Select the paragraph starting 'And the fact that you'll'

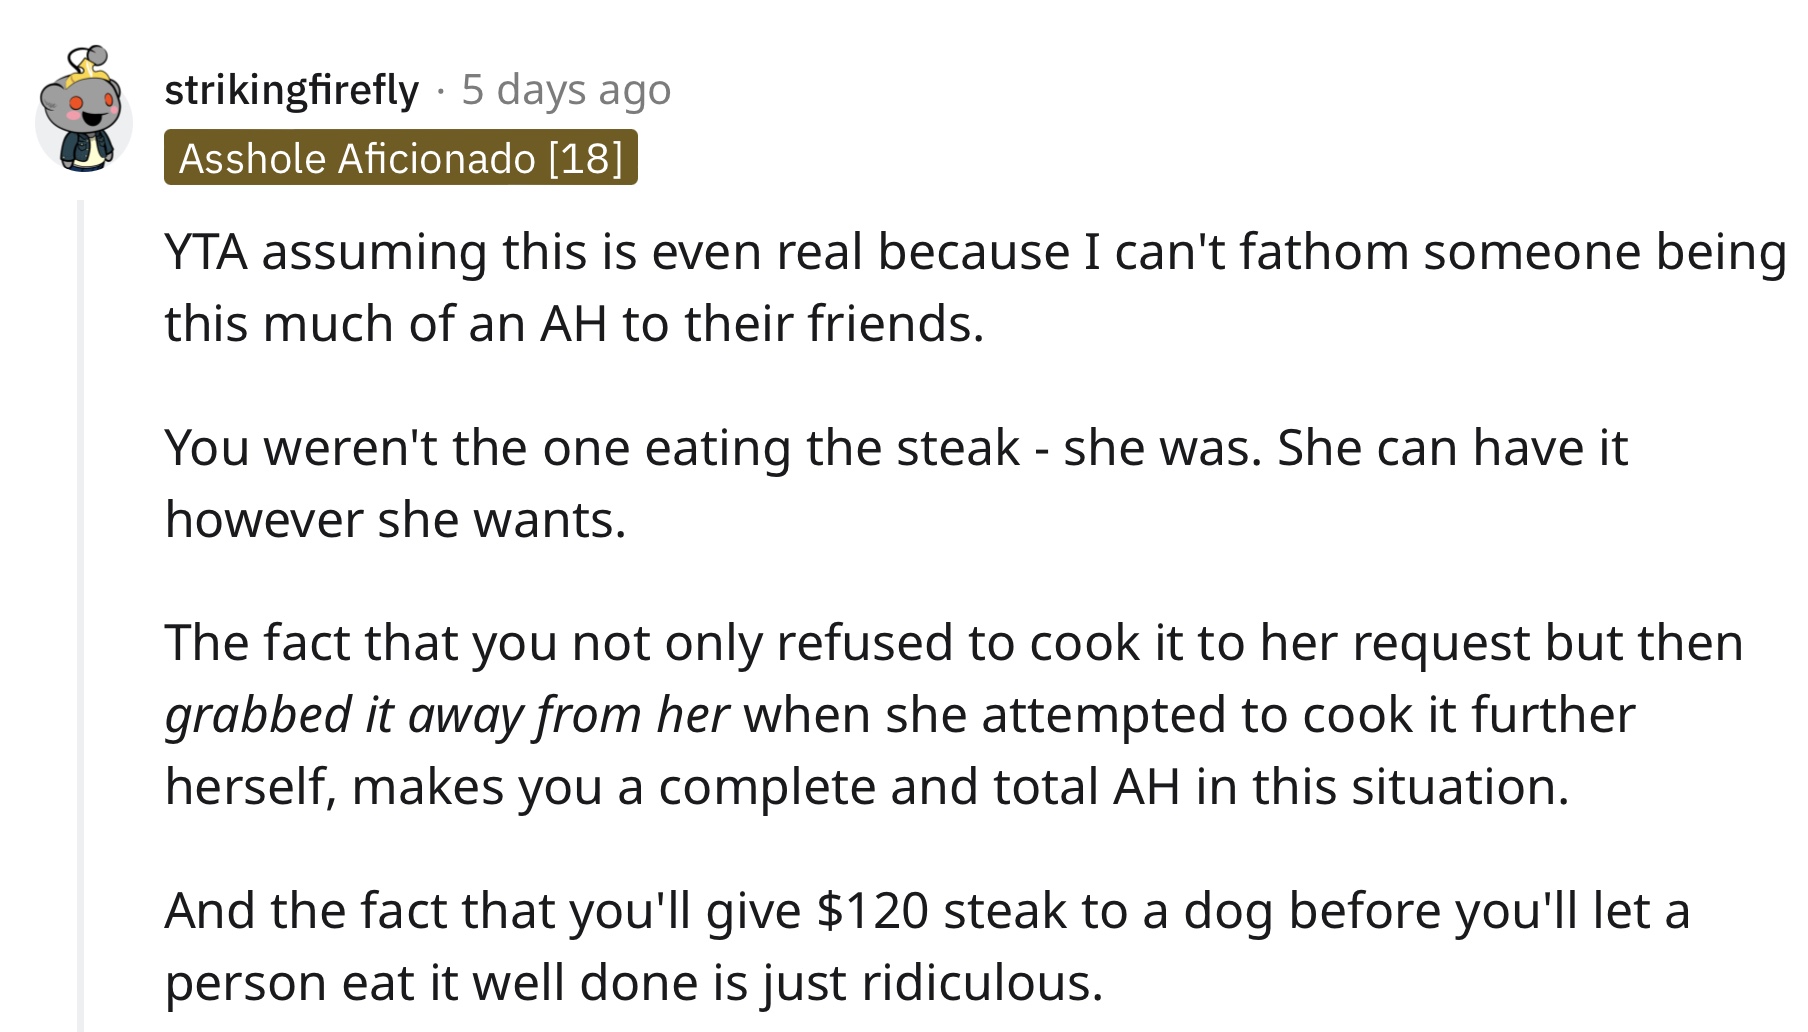click(927, 946)
